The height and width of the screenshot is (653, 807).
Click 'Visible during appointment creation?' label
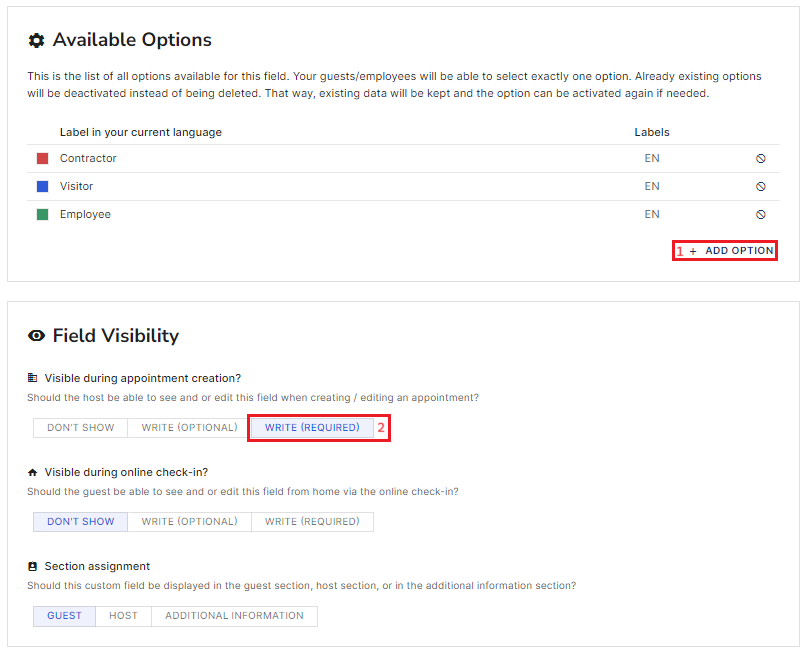tap(143, 378)
